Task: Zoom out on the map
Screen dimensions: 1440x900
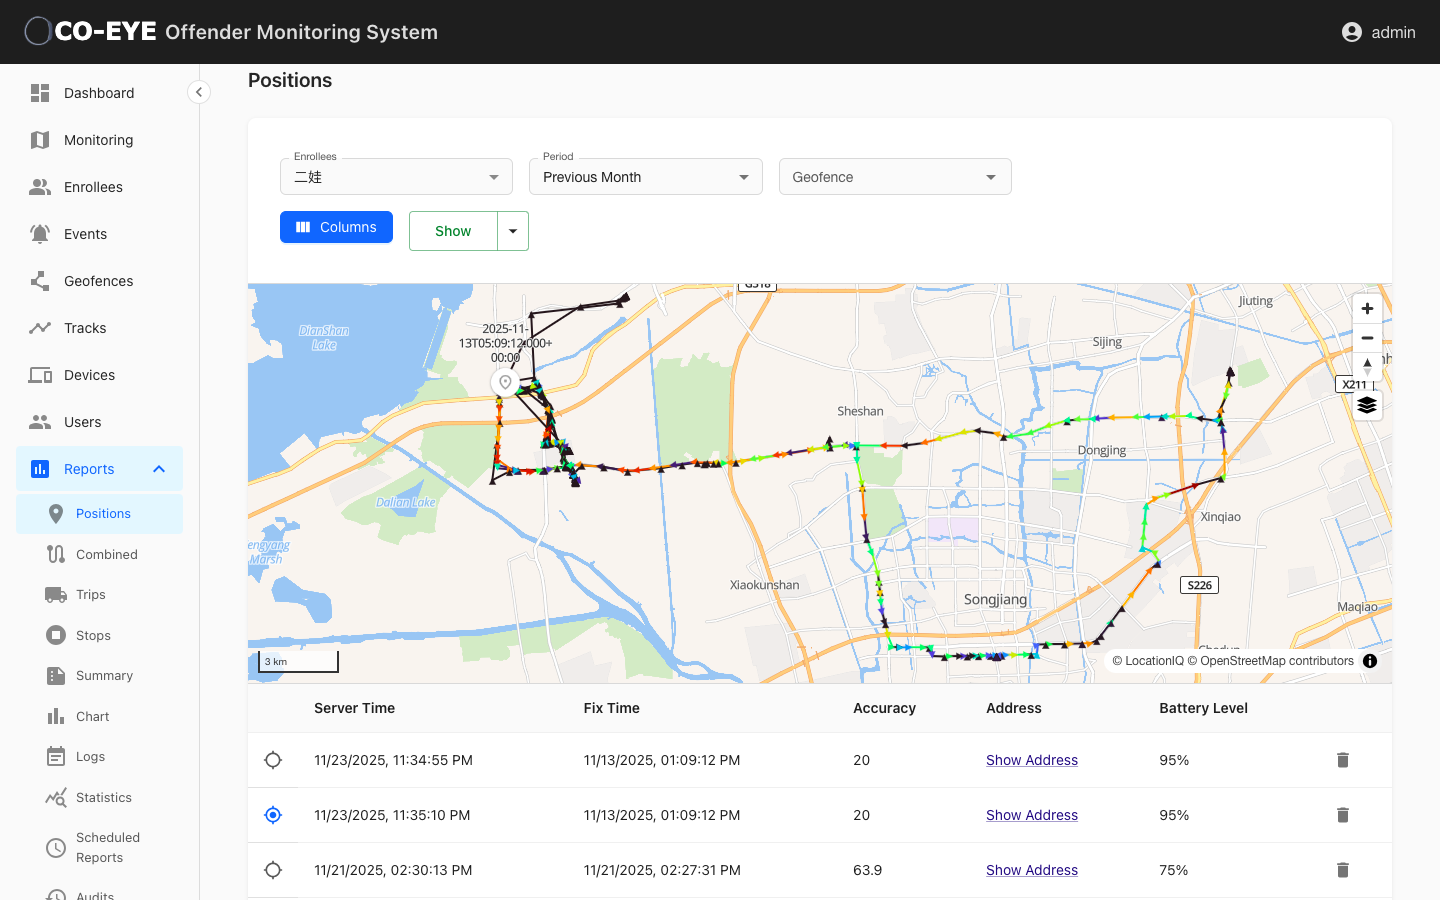Action: [1367, 338]
